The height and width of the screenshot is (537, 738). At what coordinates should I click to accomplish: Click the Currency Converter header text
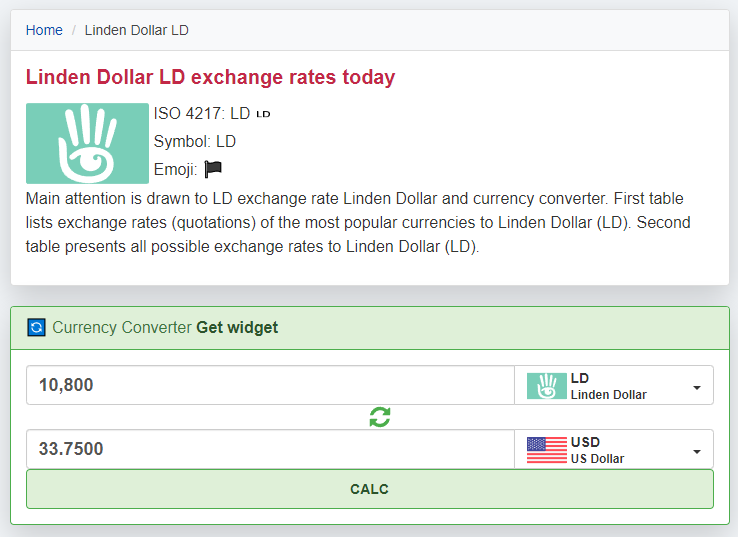[122, 327]
